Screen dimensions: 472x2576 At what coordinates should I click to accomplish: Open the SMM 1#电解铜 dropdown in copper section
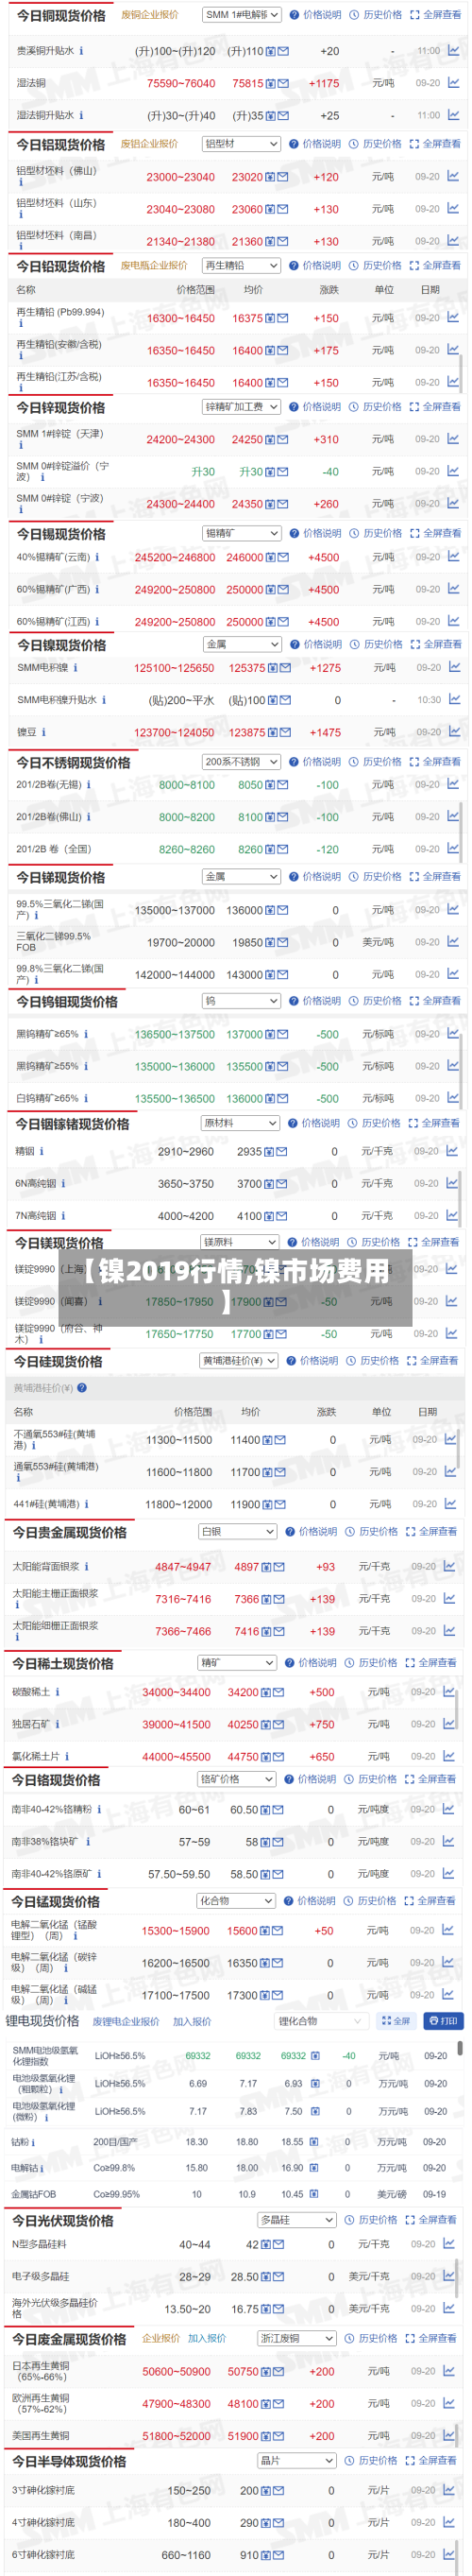coord(241,15)
